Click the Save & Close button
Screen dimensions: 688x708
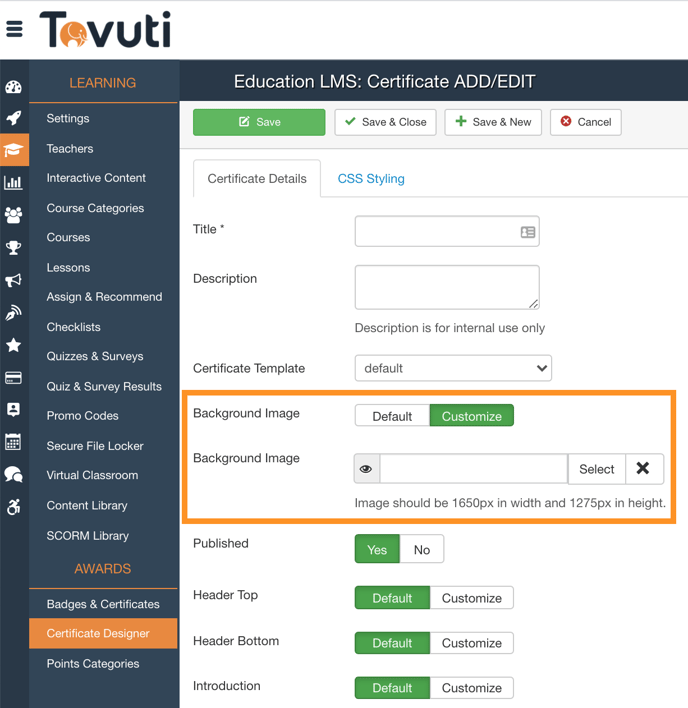[385, 122]
